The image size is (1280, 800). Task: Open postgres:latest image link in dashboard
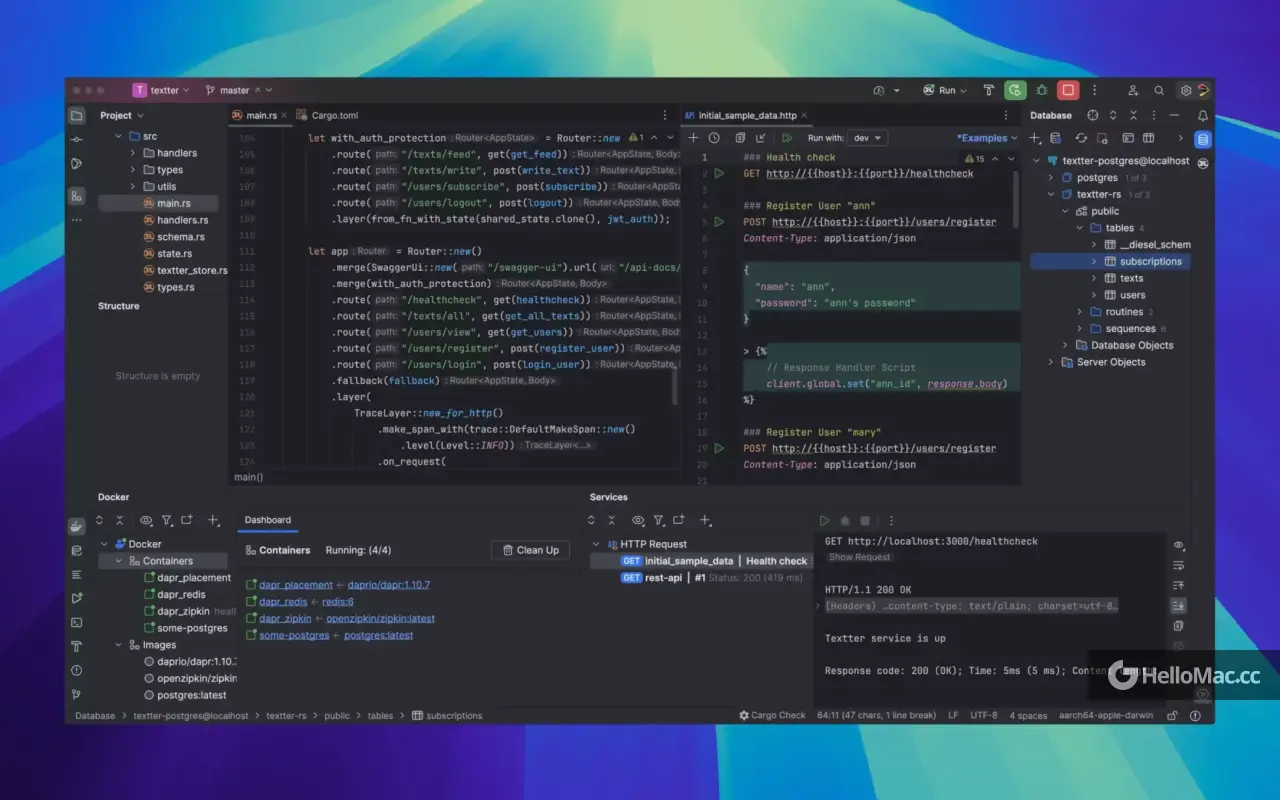379,635
